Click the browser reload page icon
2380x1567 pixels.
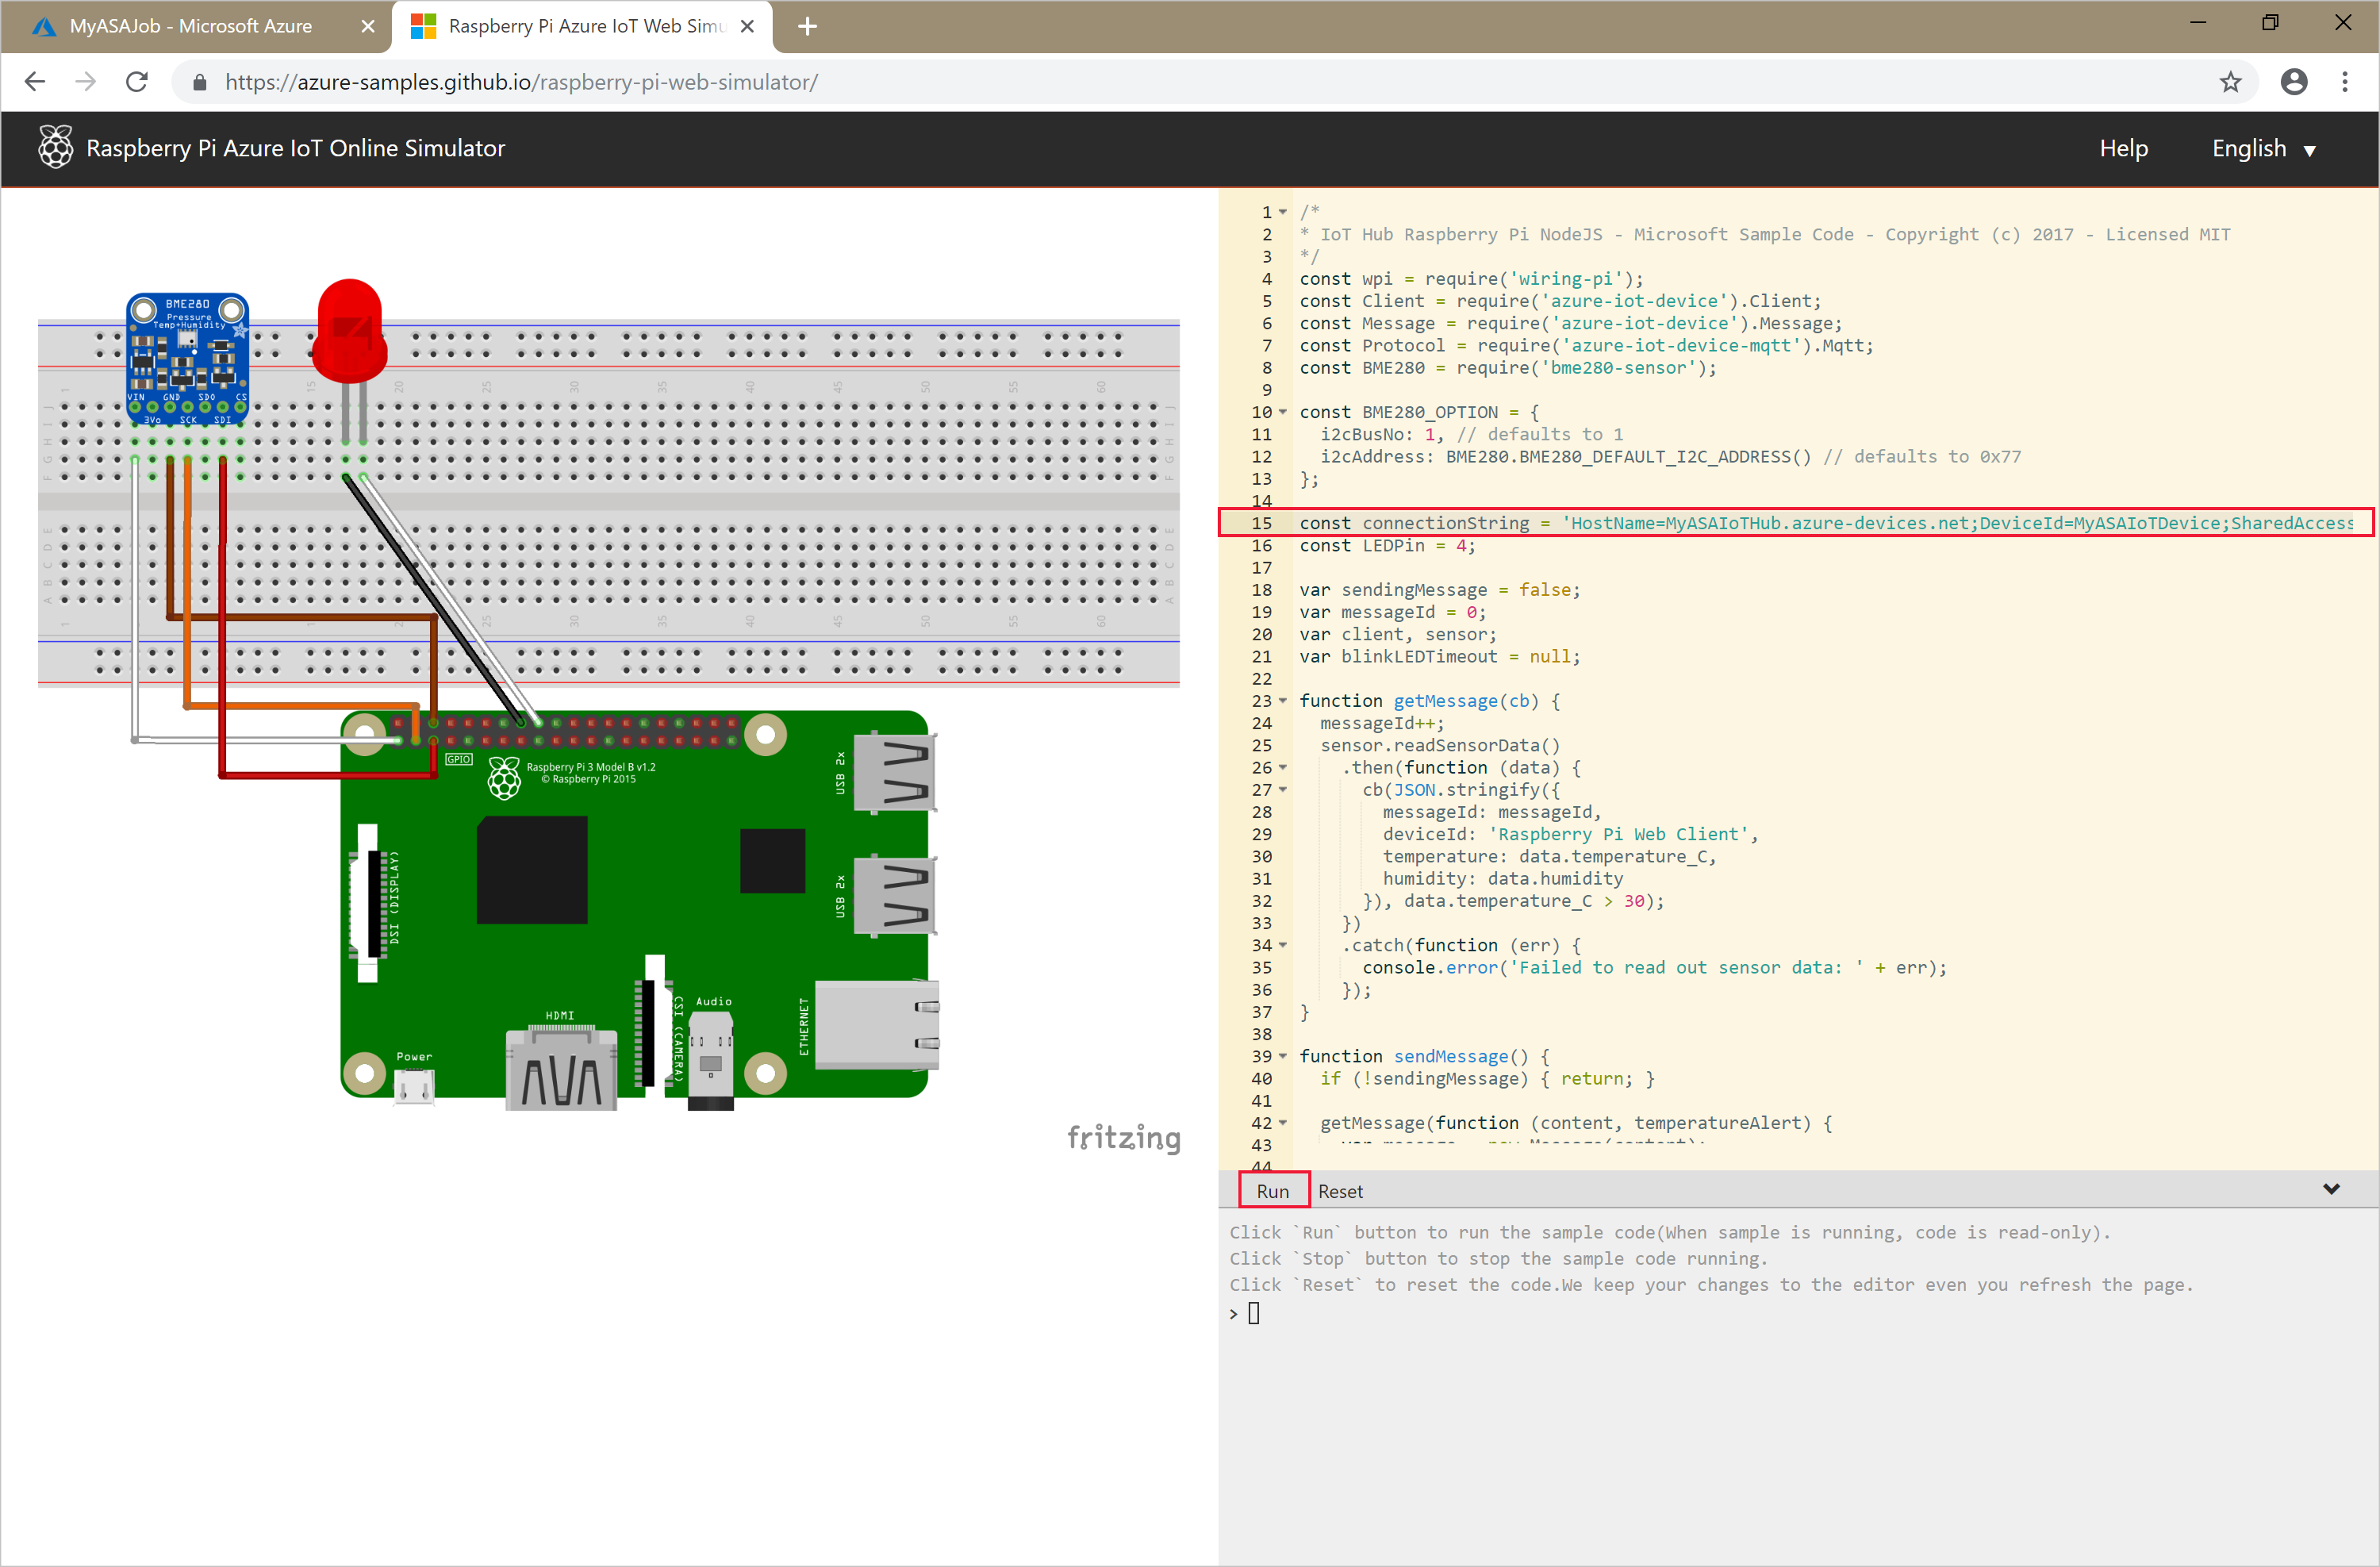(138, 83)
